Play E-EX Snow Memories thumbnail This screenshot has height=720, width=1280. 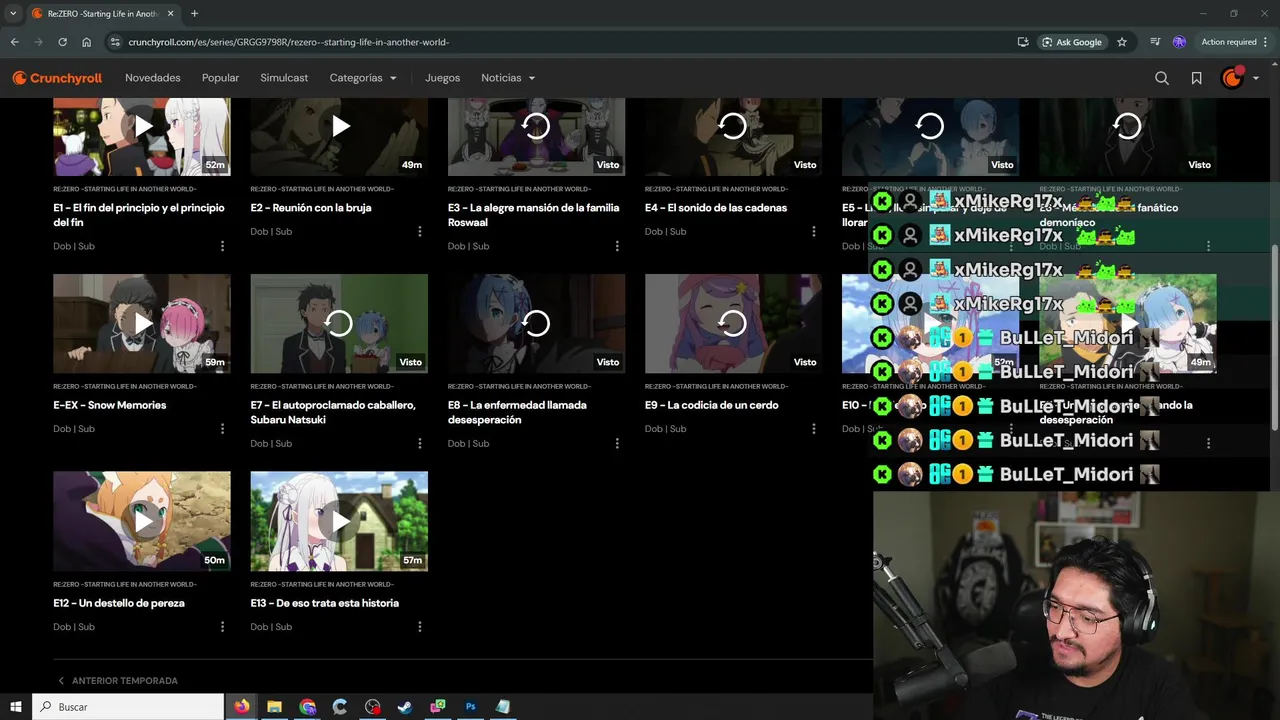tap(141, 324)
